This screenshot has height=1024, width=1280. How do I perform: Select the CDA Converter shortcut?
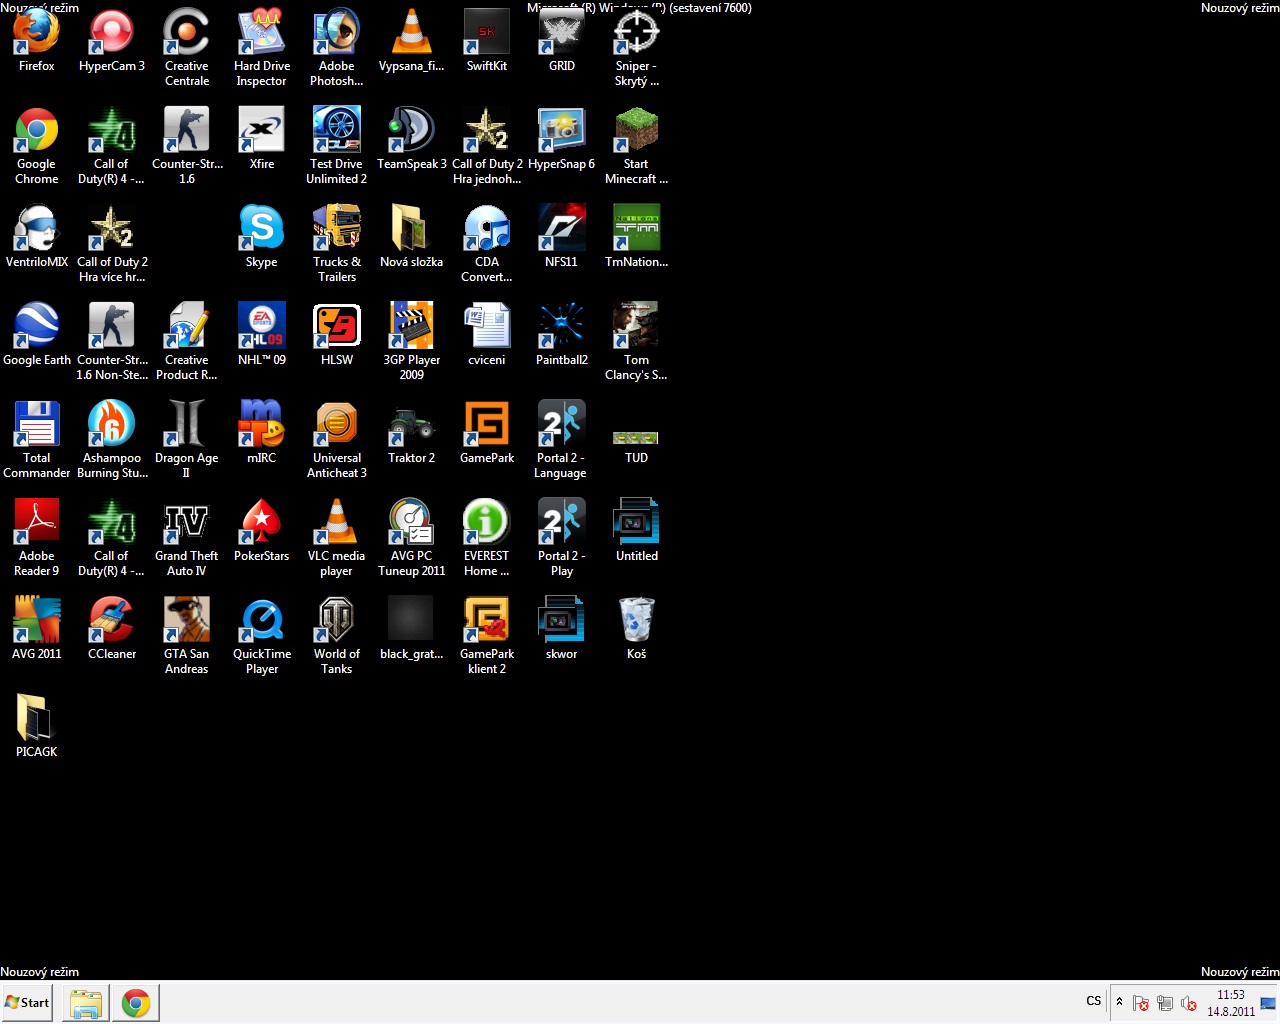(x=487, y=244)
